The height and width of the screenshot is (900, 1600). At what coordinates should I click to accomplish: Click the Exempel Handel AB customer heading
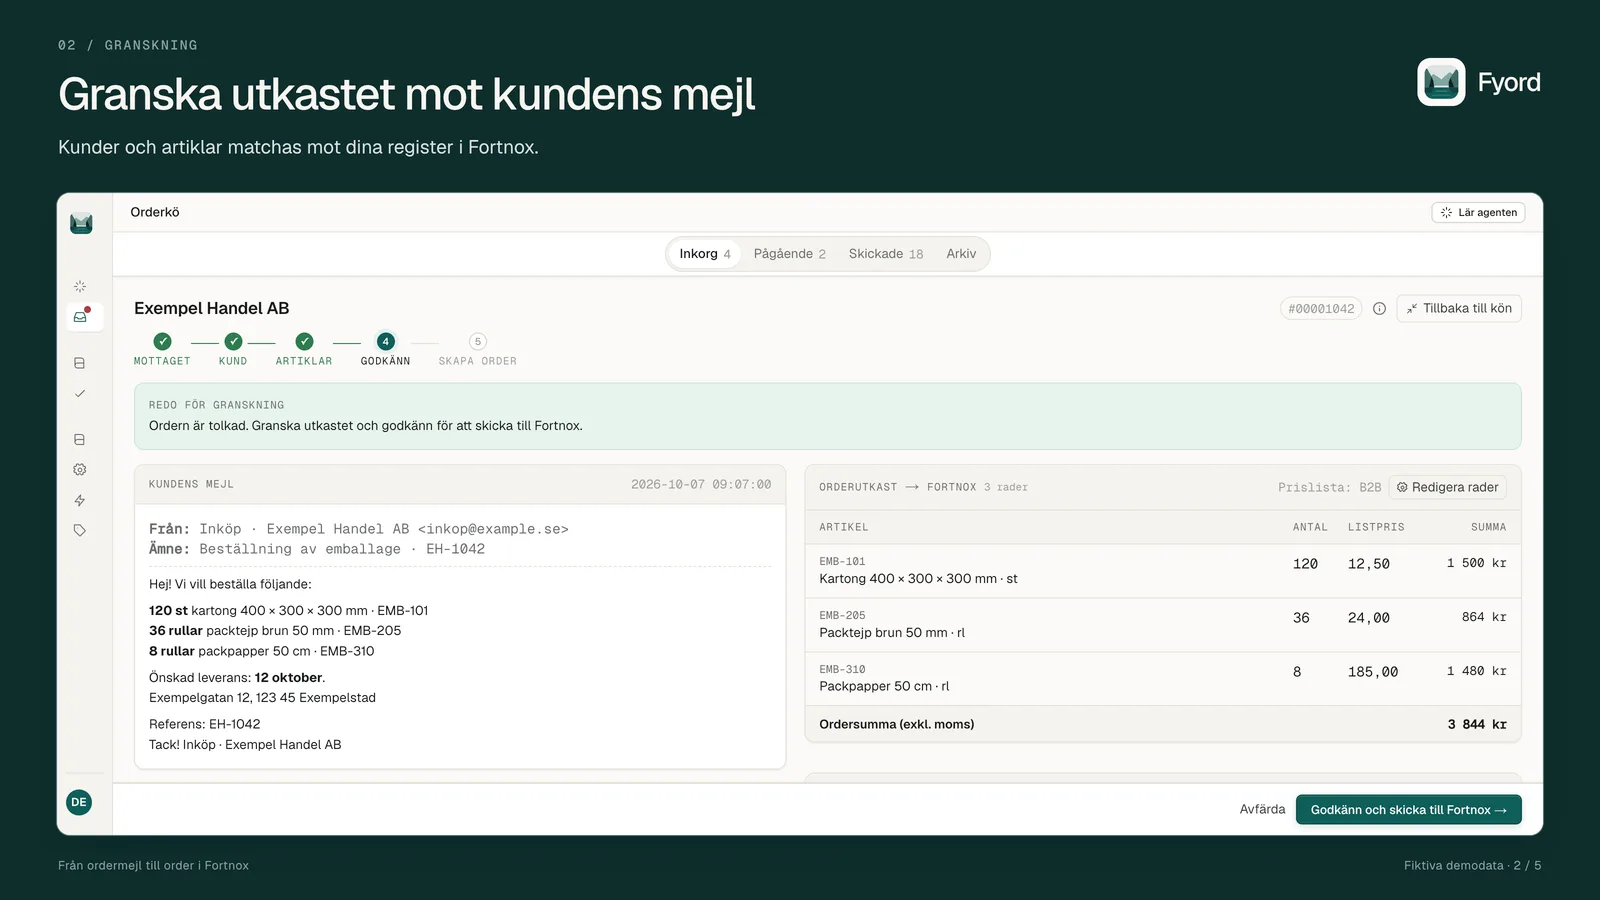pyautogui.click(x=212, y=308)
